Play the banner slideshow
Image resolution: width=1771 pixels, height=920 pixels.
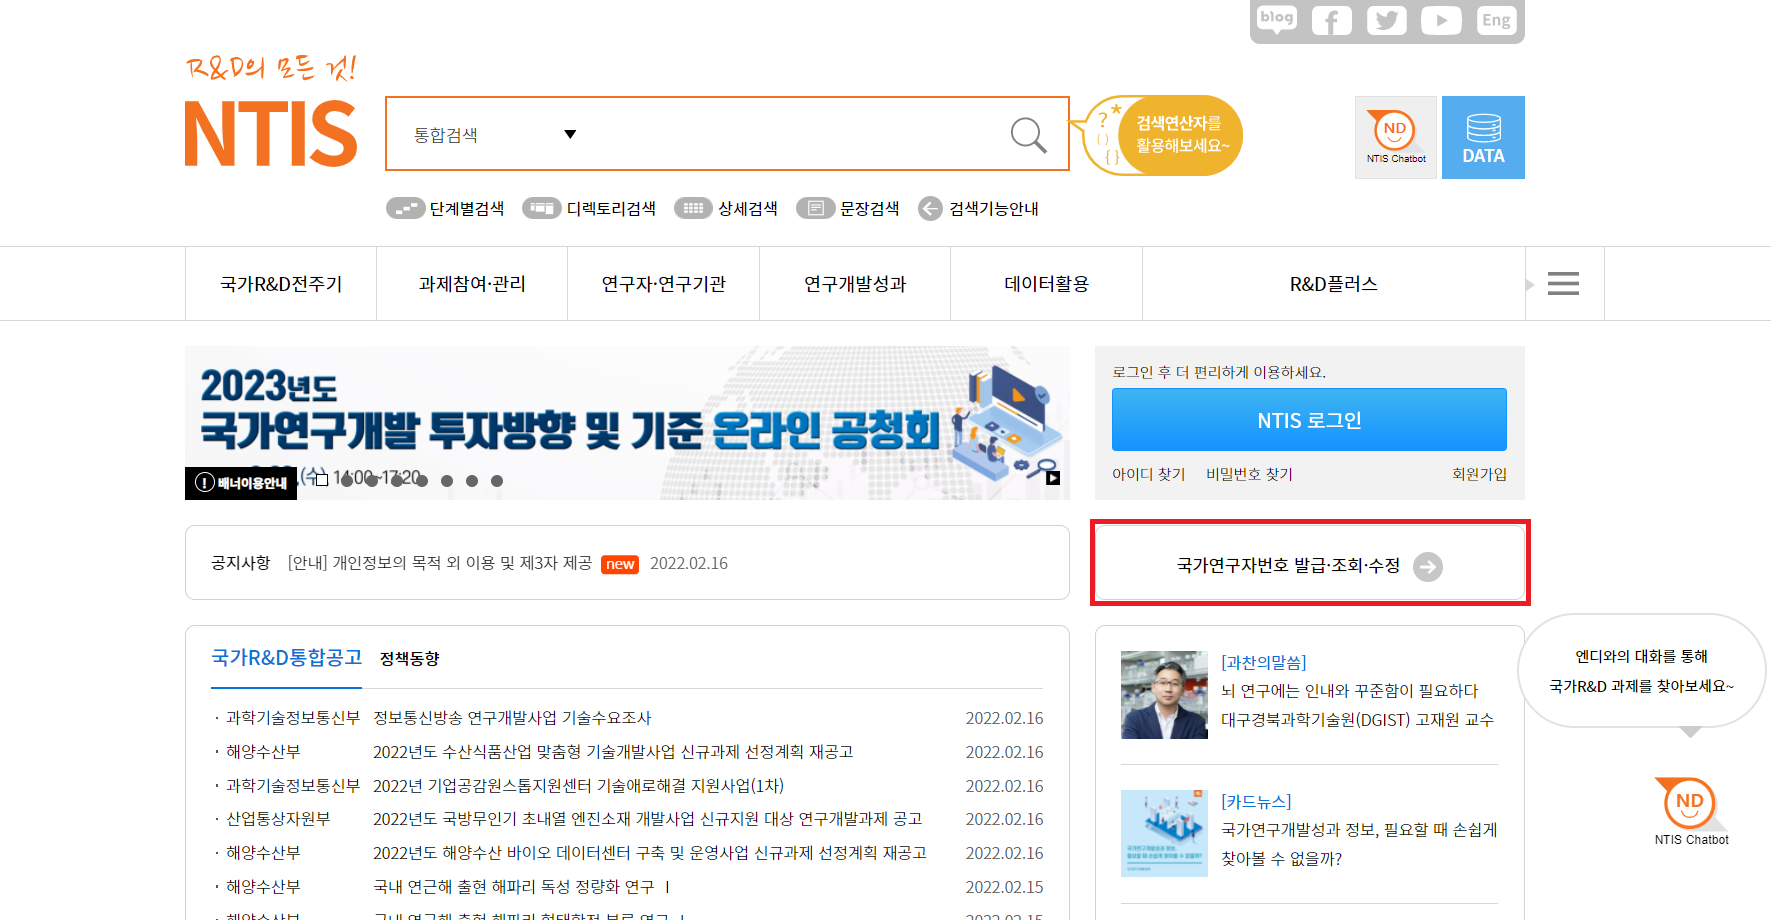[x=1053, y=478]
